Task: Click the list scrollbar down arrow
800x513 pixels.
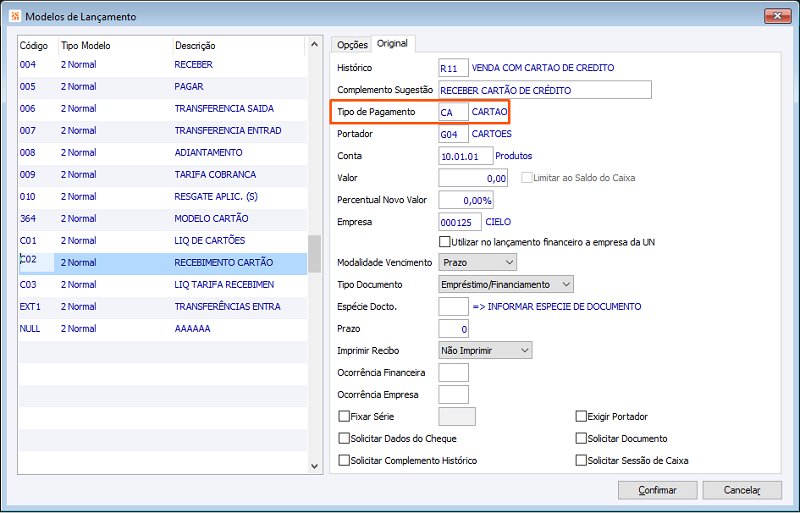Action: [314, 466]
